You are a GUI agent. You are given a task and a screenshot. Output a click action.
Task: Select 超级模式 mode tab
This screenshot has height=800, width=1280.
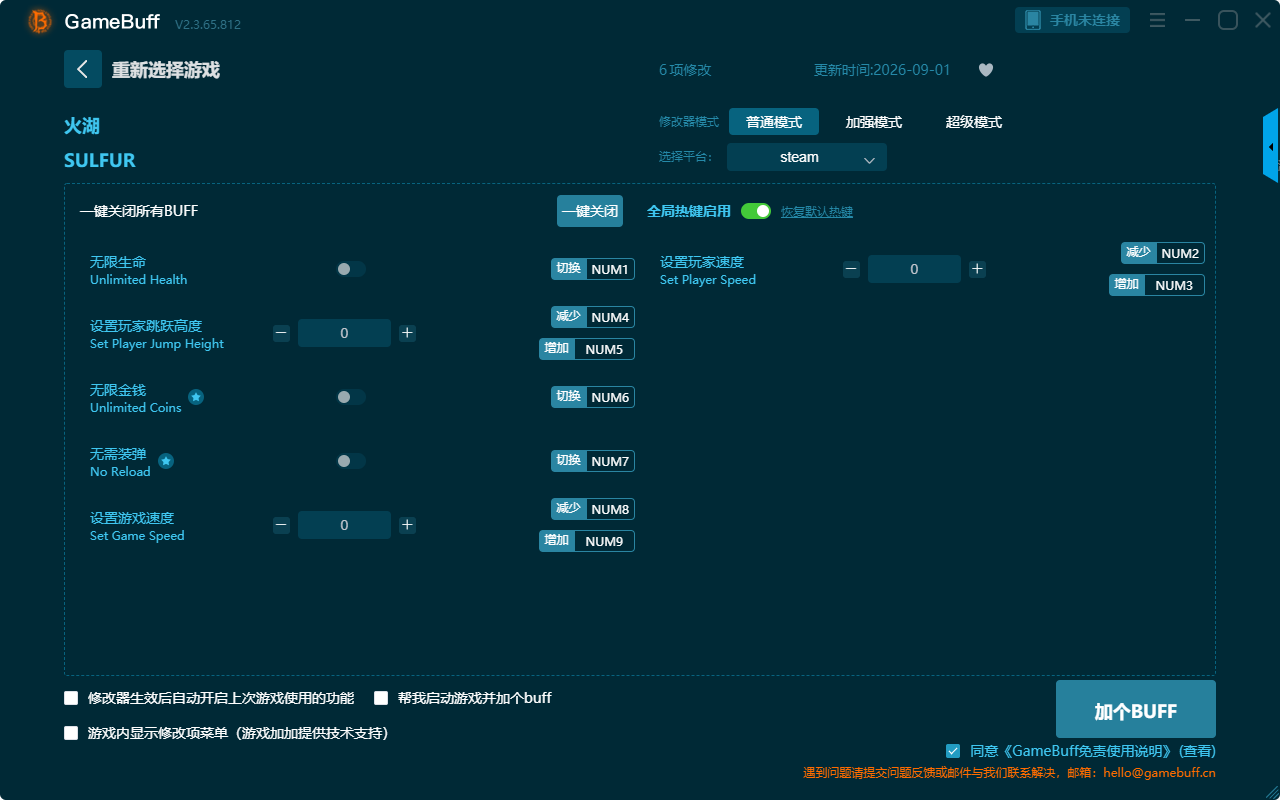click(974, 122)
